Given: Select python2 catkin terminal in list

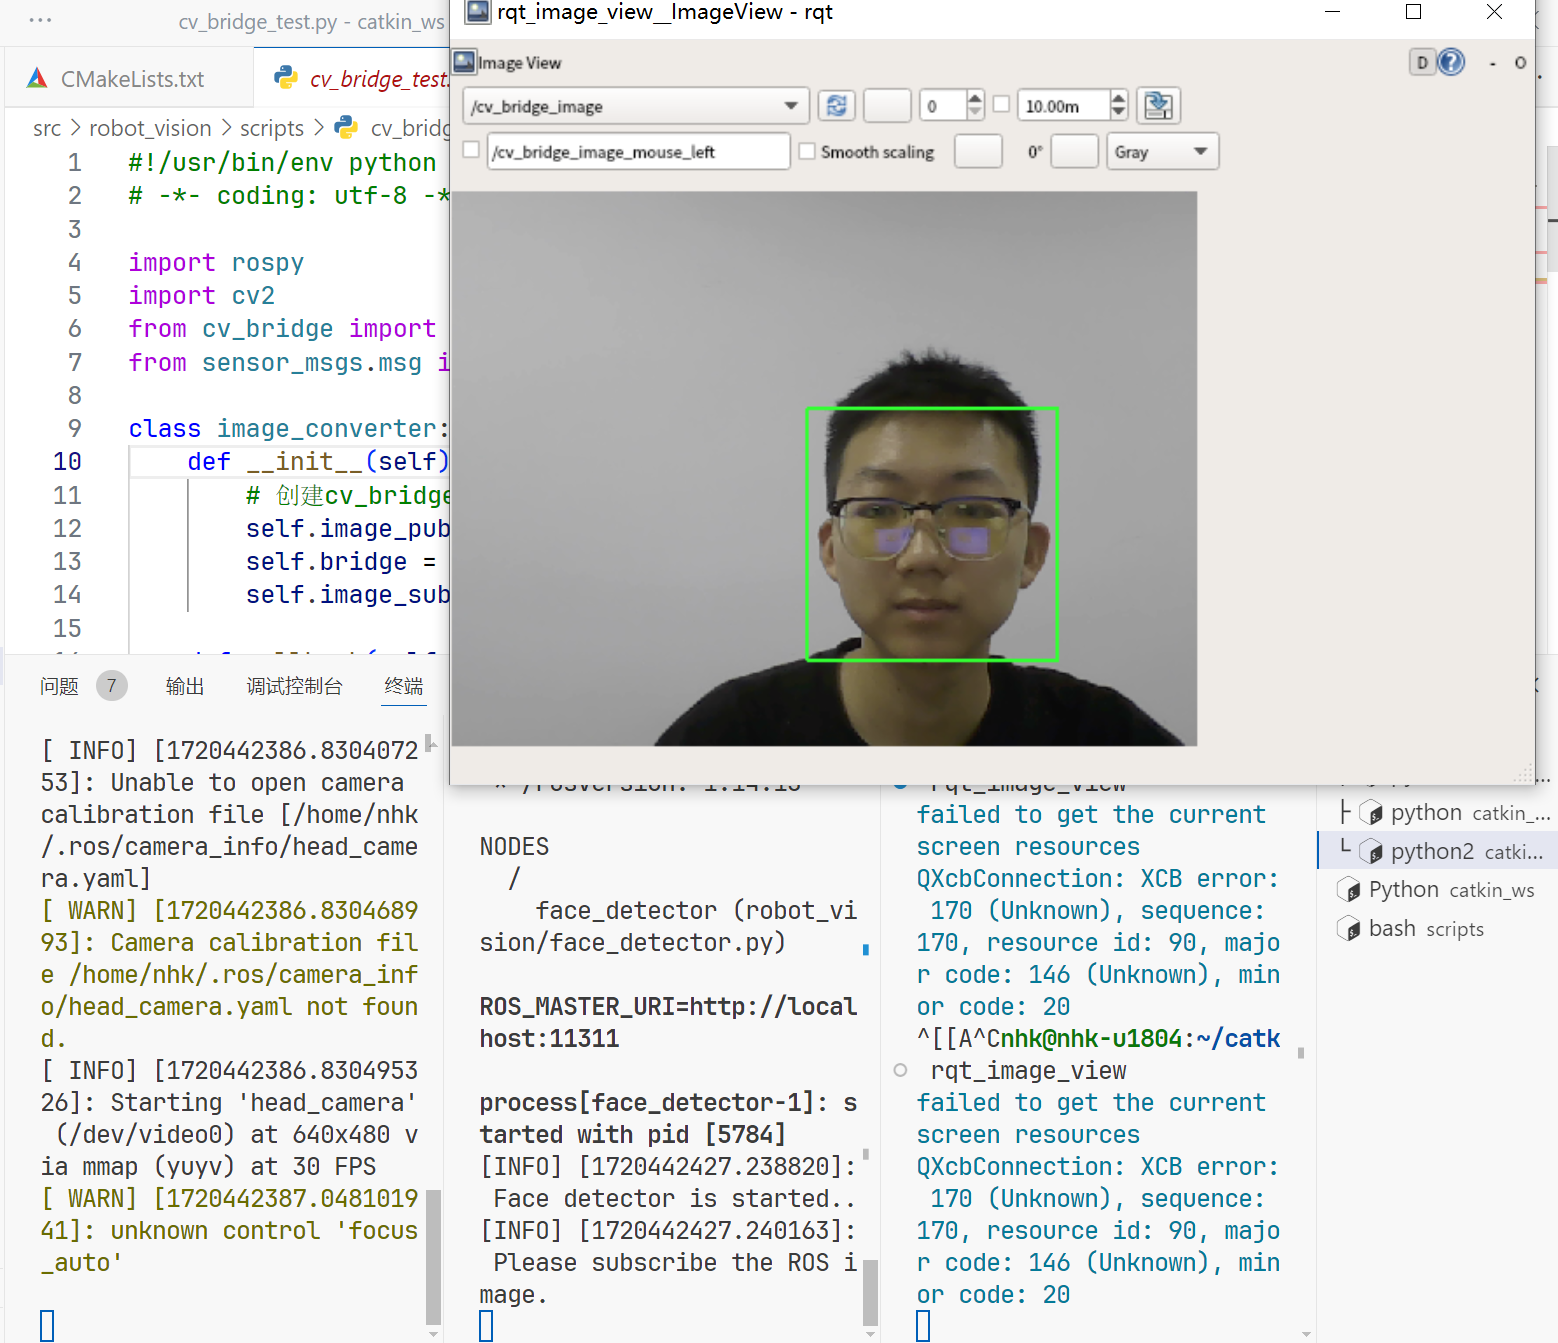Looking at the screenshot, I should click(x=1437, y=851).
